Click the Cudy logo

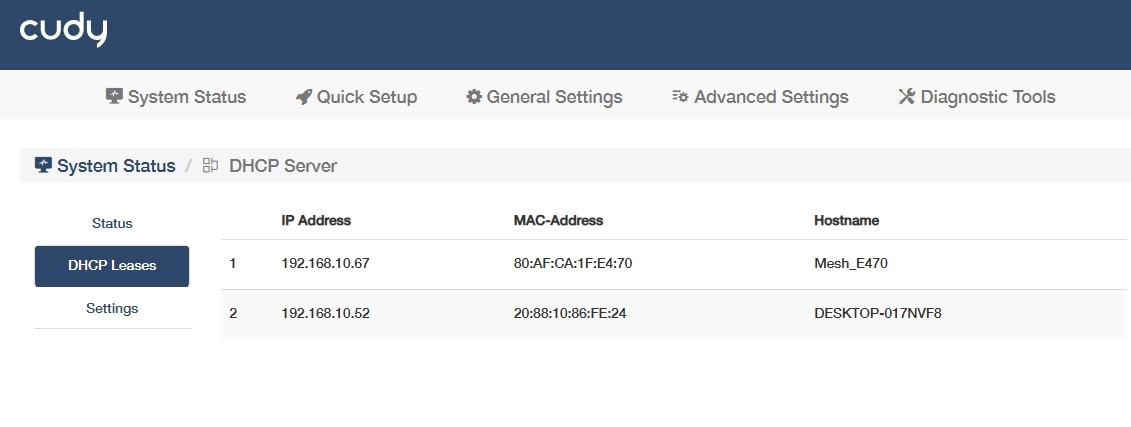(x=63, y=31)
